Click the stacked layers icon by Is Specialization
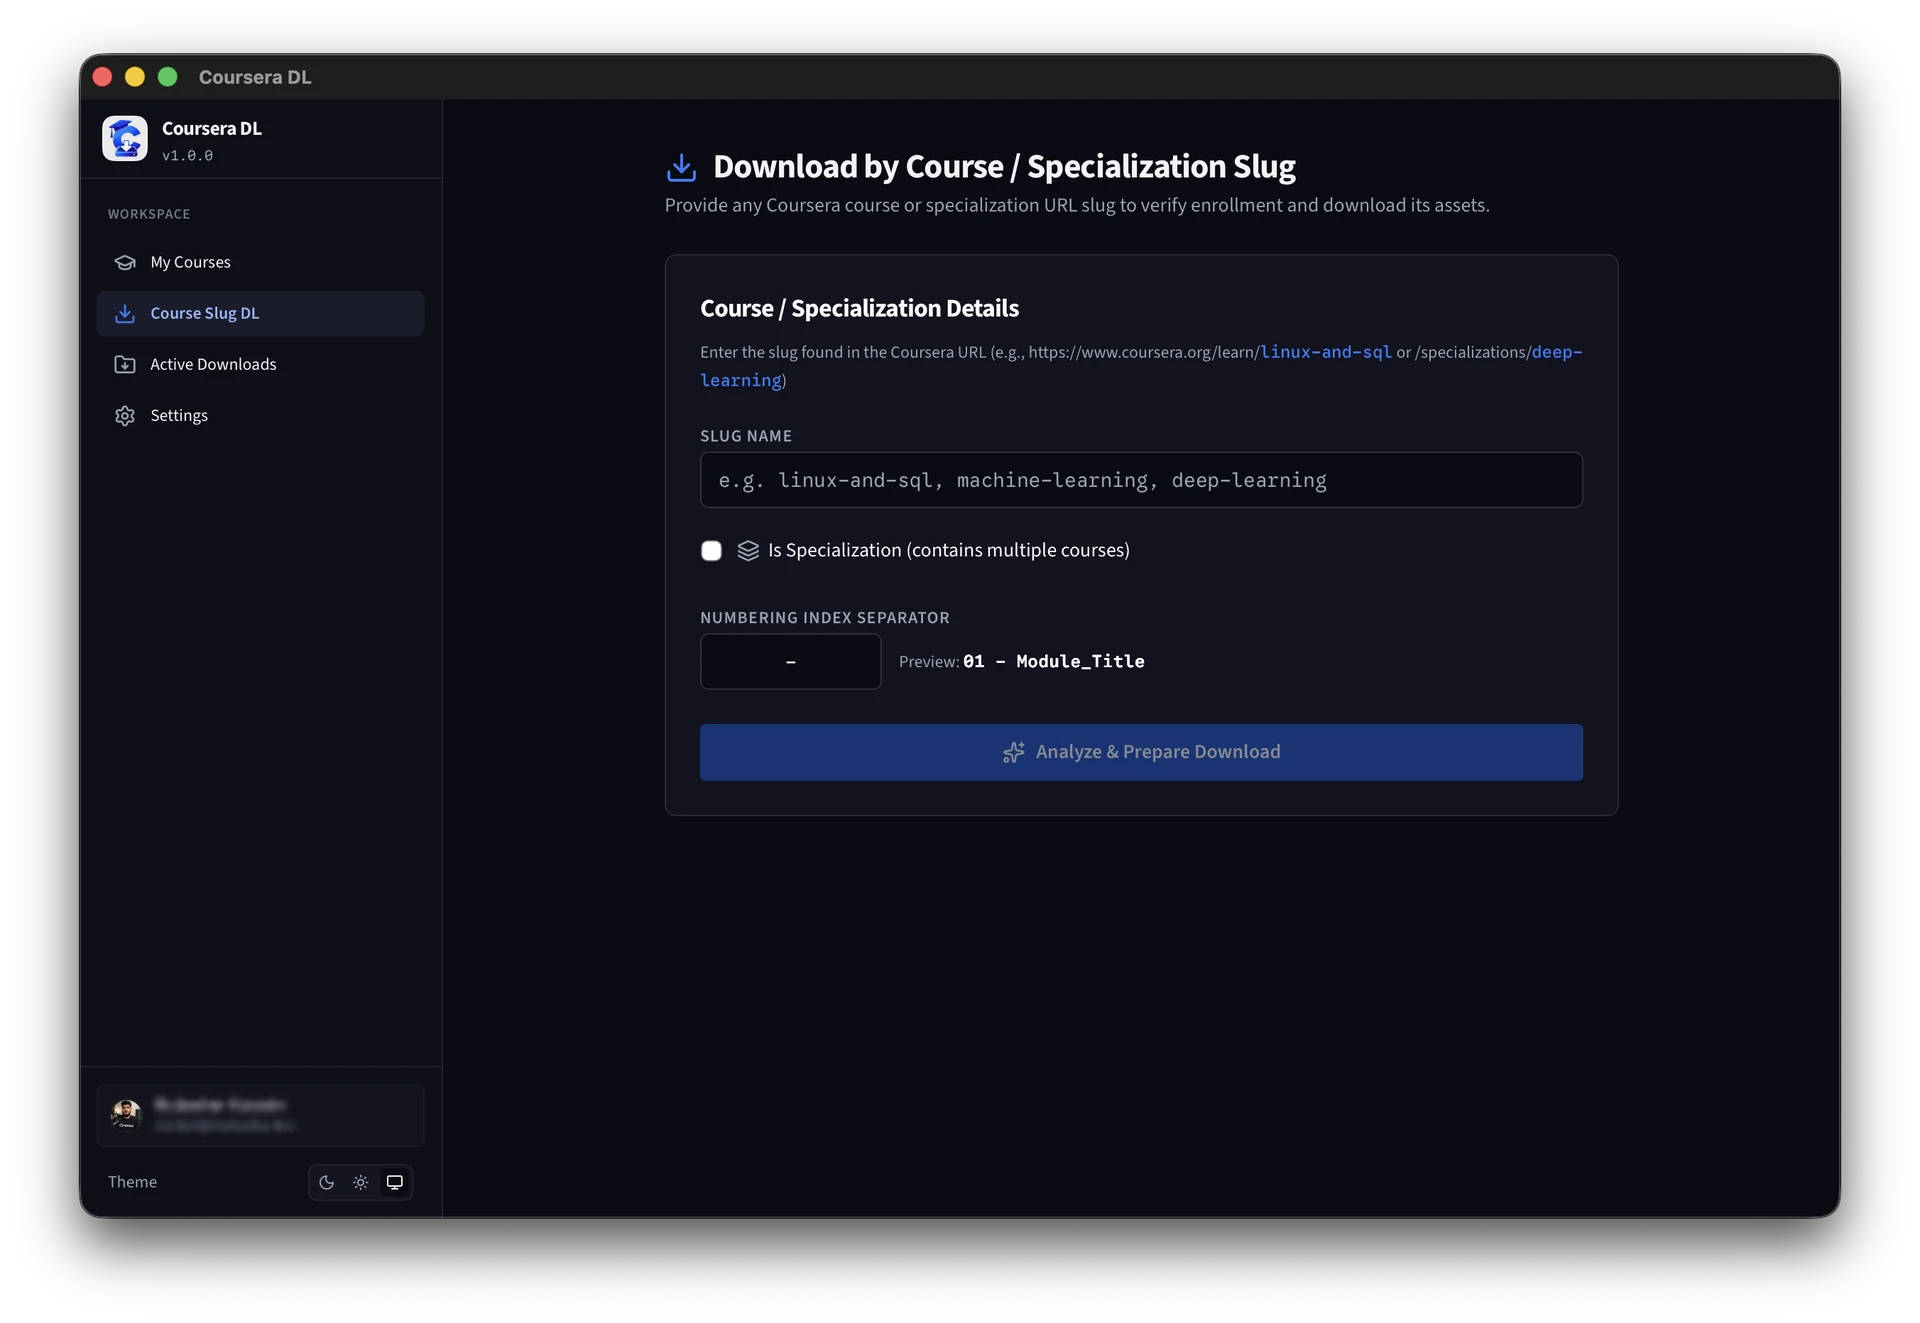Viewport: 1920px width, 1323px height. [748, 551]
